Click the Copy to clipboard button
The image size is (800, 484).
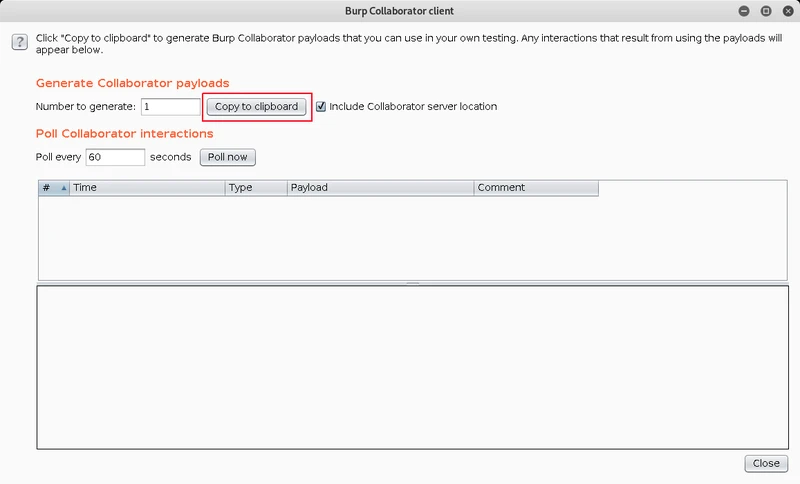coord(256,107)
